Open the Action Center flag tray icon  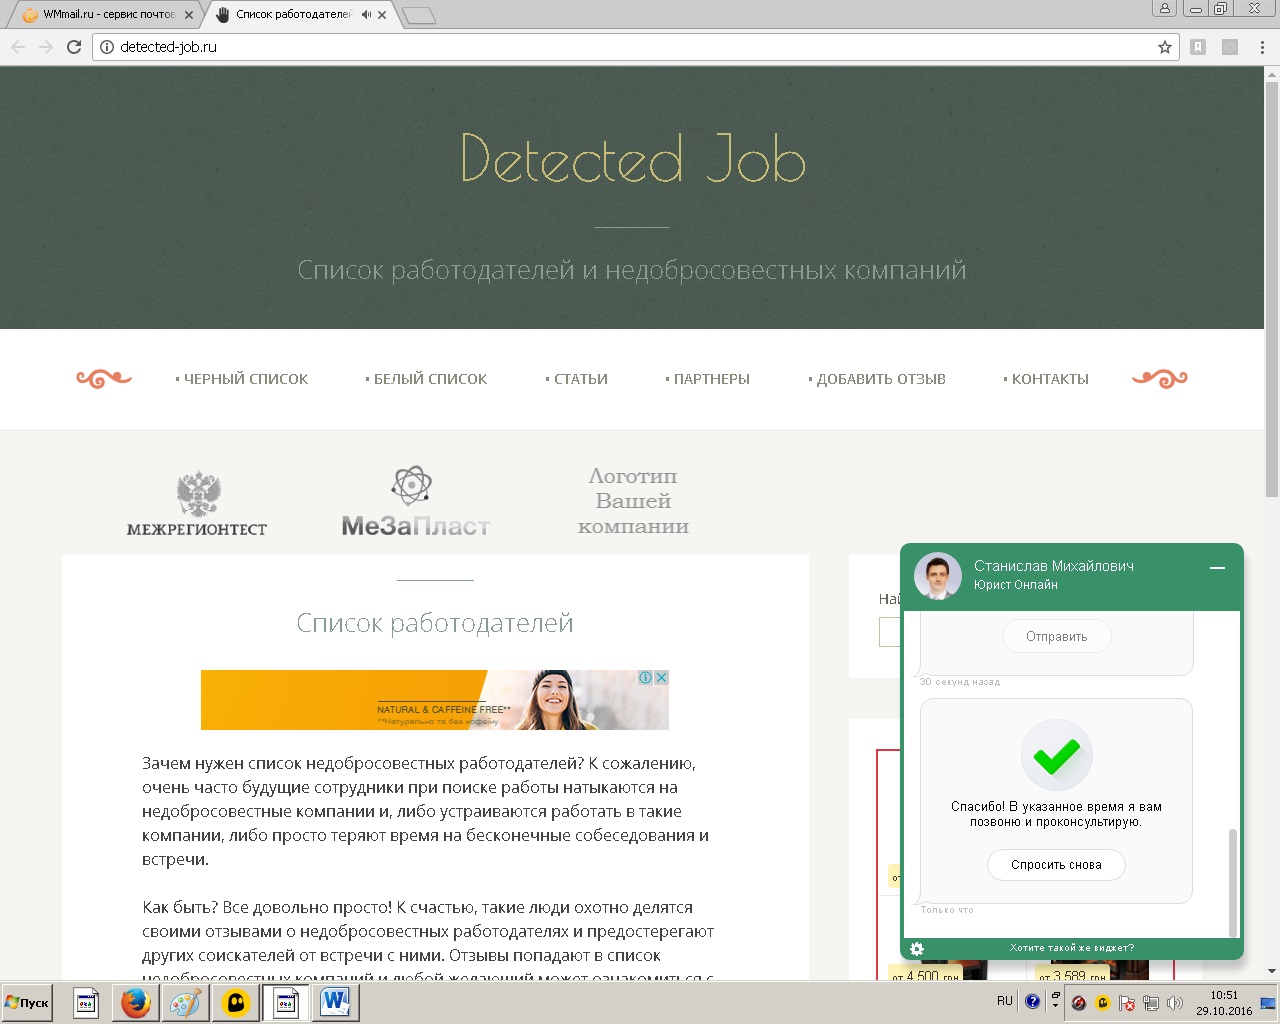click(1127, 1003)
